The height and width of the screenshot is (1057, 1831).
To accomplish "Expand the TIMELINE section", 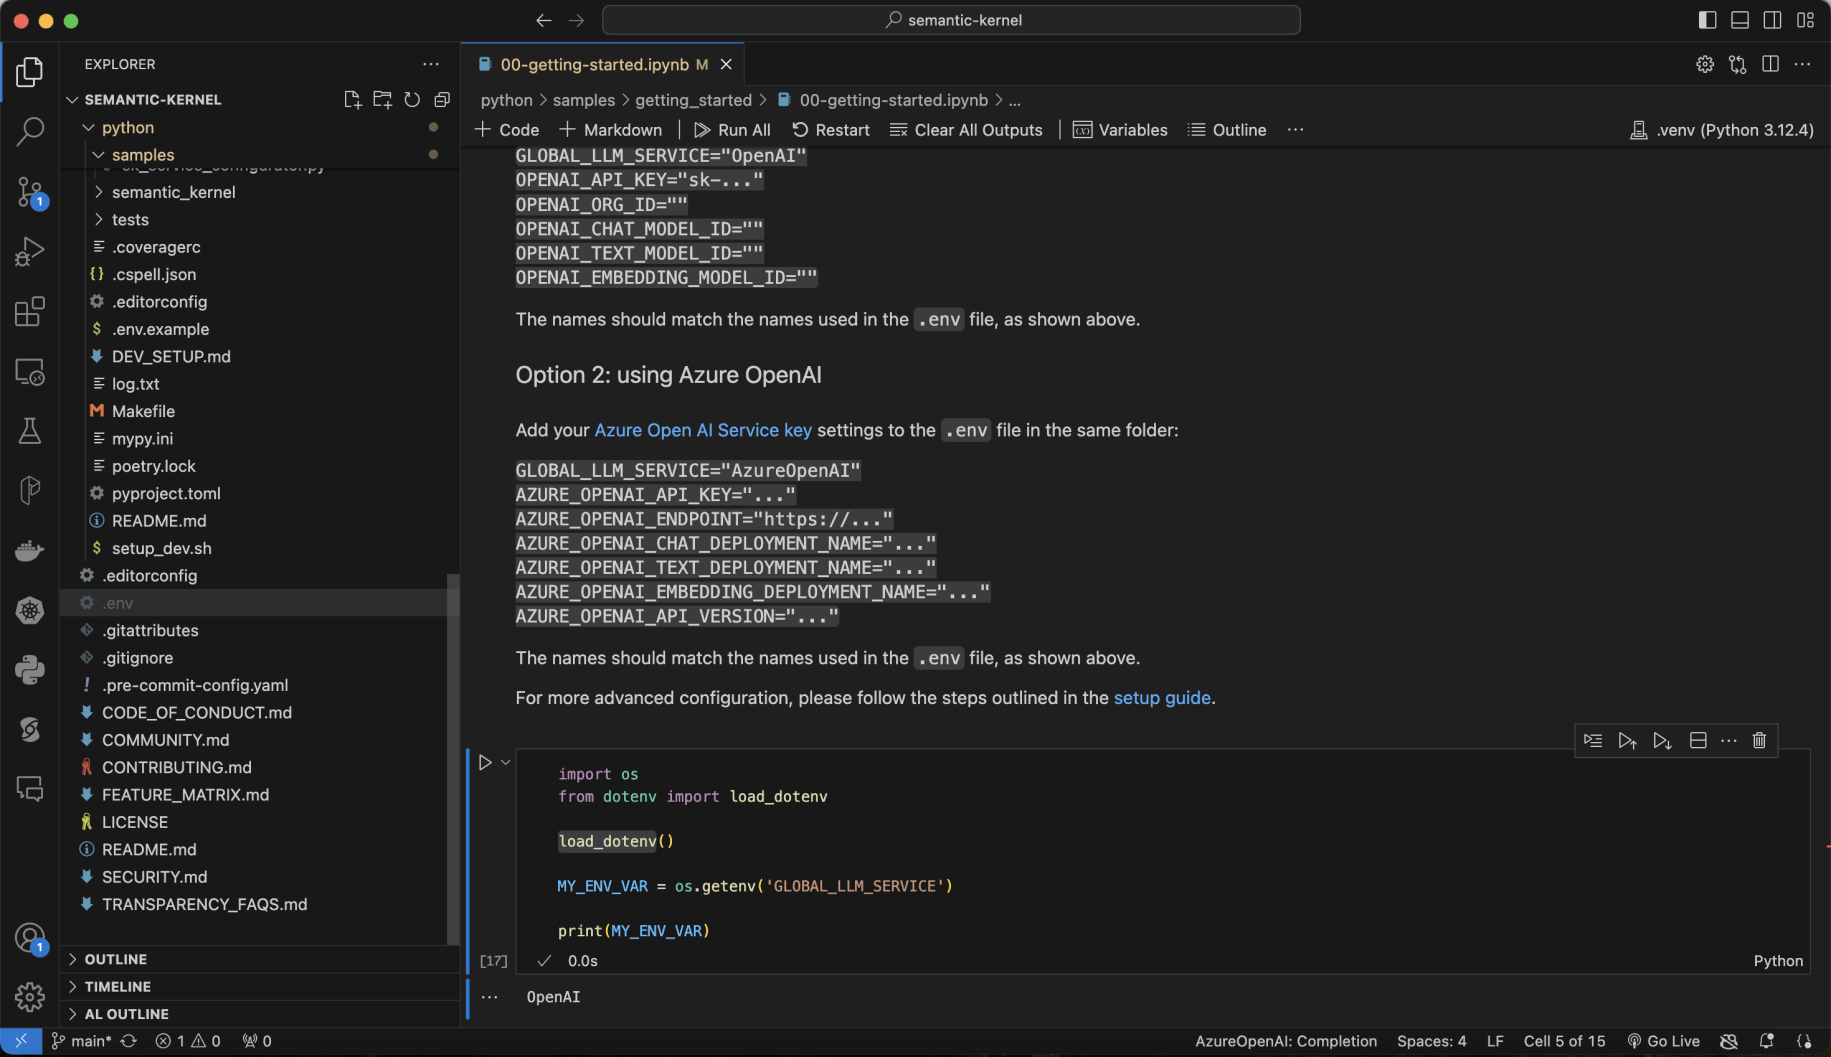I will [x=117, y=986].
